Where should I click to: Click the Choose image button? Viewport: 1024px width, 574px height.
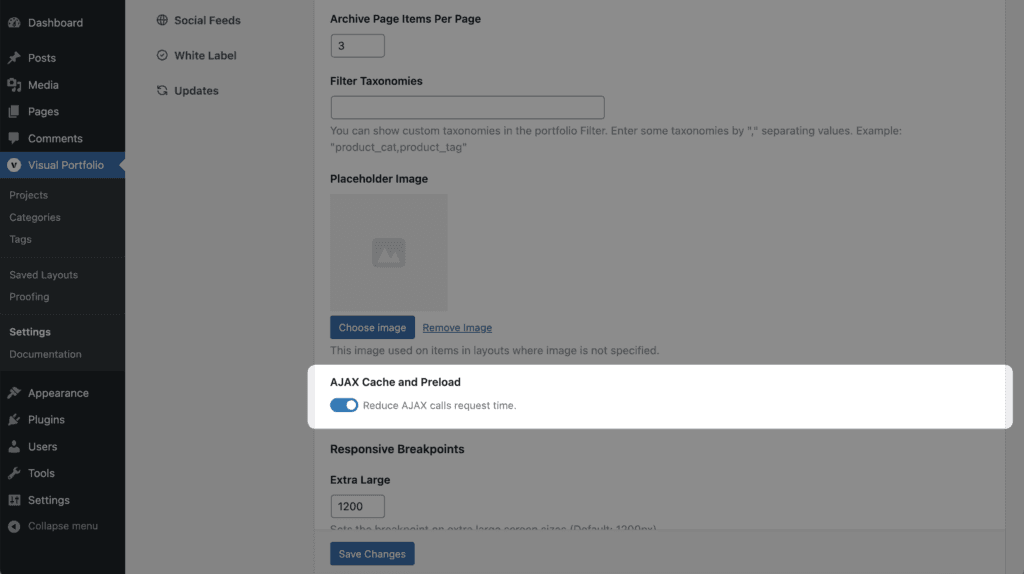click(372, 327)
